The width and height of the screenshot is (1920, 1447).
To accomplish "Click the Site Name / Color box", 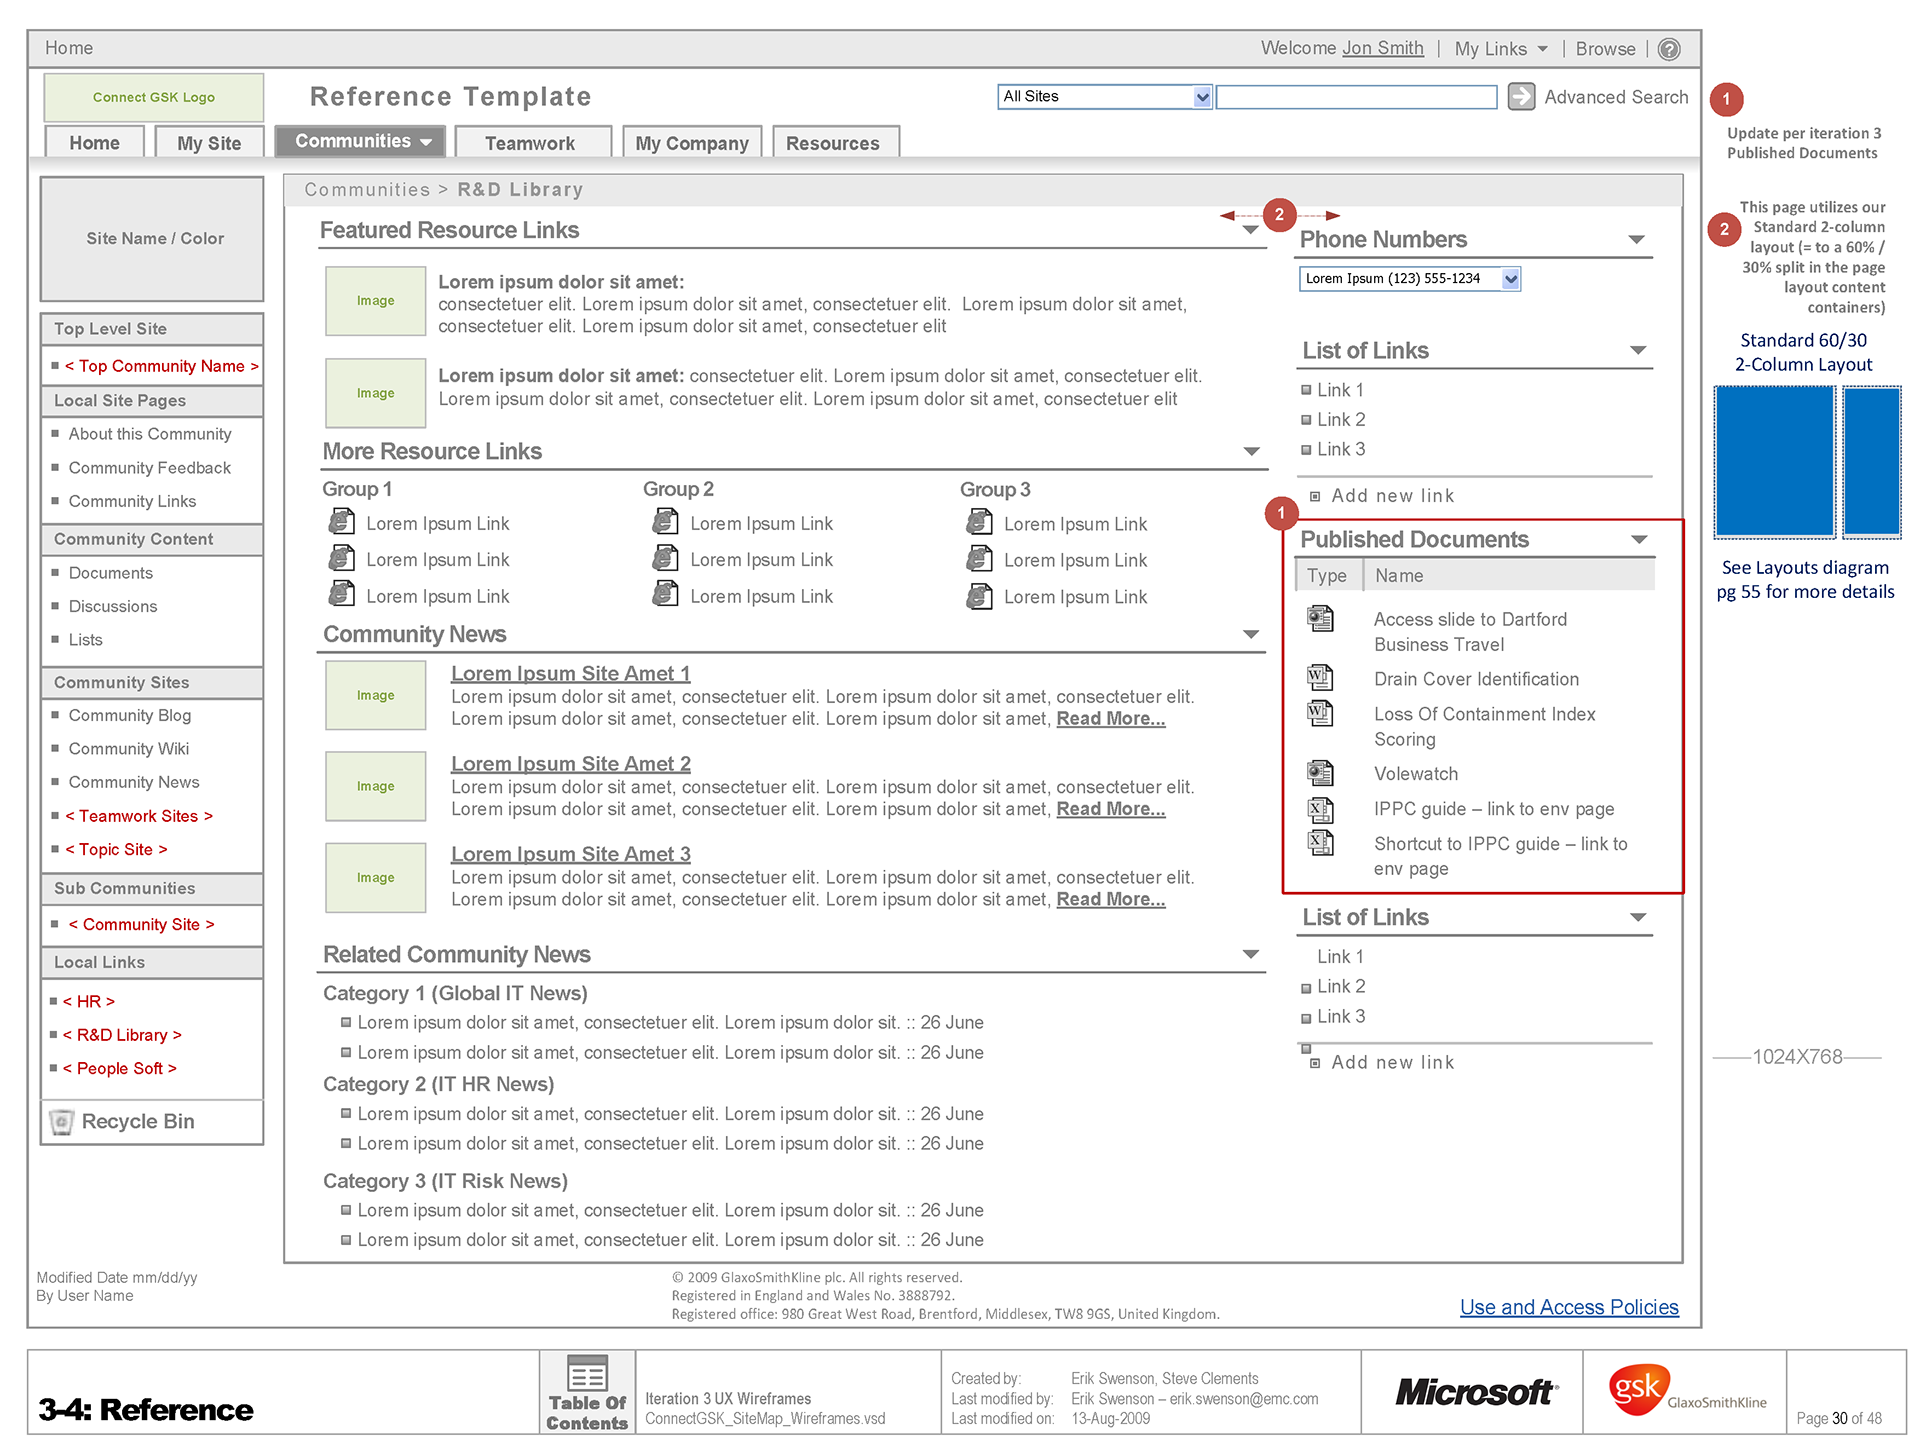I will point(153,238).
